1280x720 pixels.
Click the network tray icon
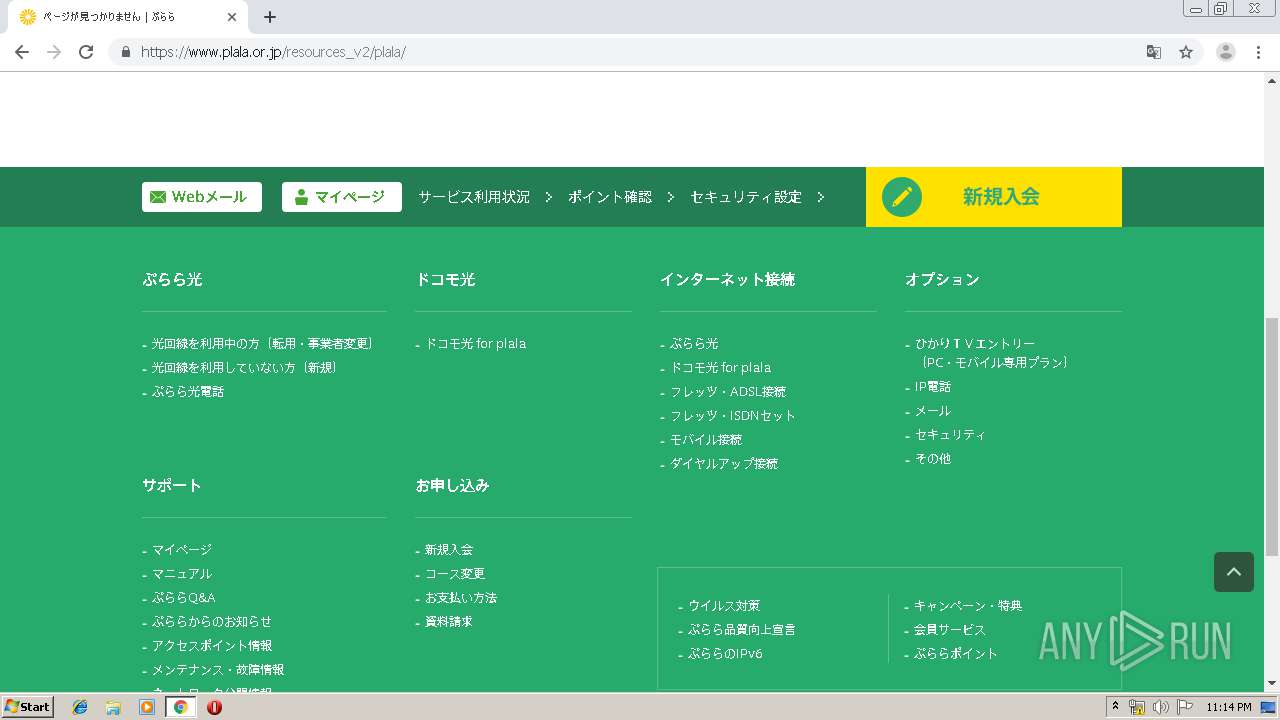1137,707
